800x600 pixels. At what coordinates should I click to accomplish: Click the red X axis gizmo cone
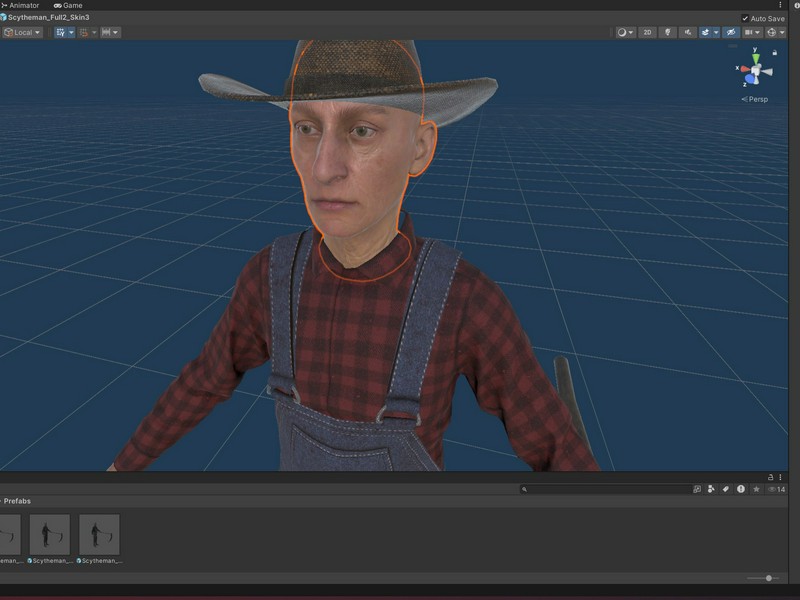coord(745,69)
